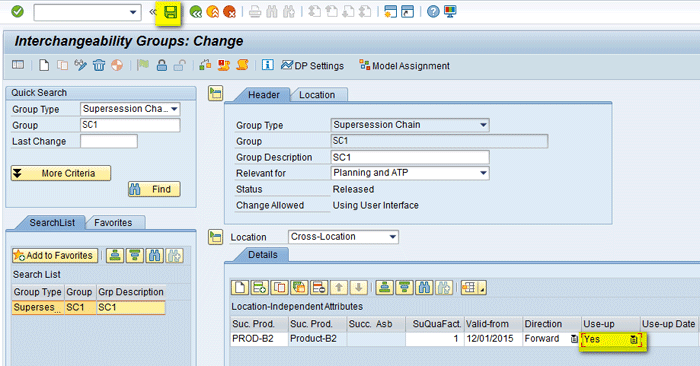Open the Use-up Yes value list
This screenshot has height=366, width=700.
pyautogui.click(x=633, y=340)
